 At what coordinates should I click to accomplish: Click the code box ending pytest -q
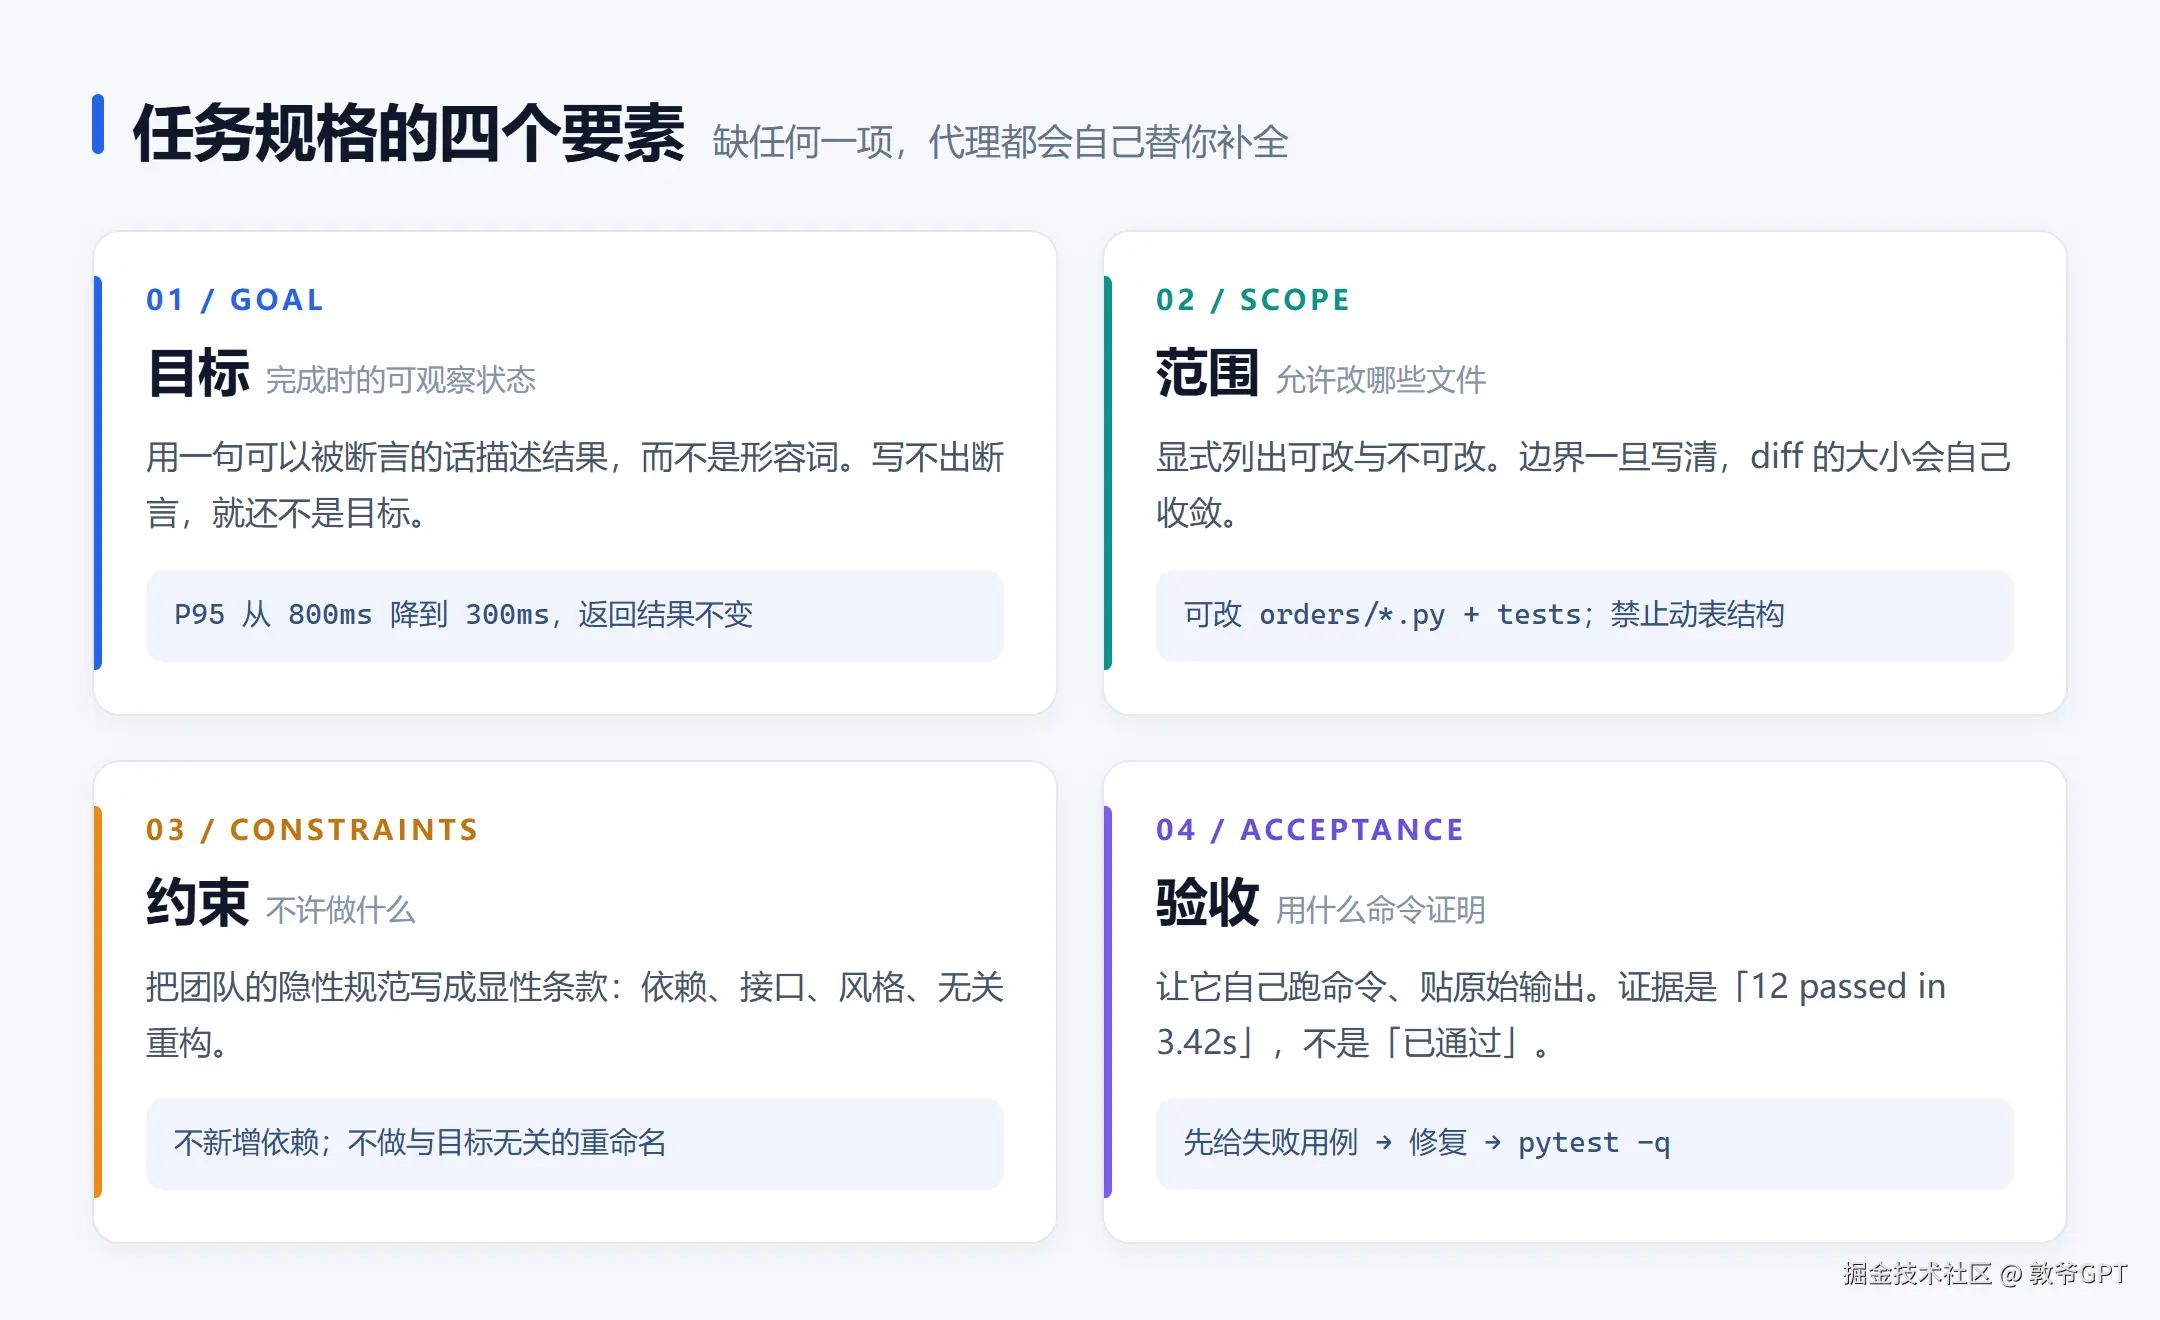point(1585,1143)
